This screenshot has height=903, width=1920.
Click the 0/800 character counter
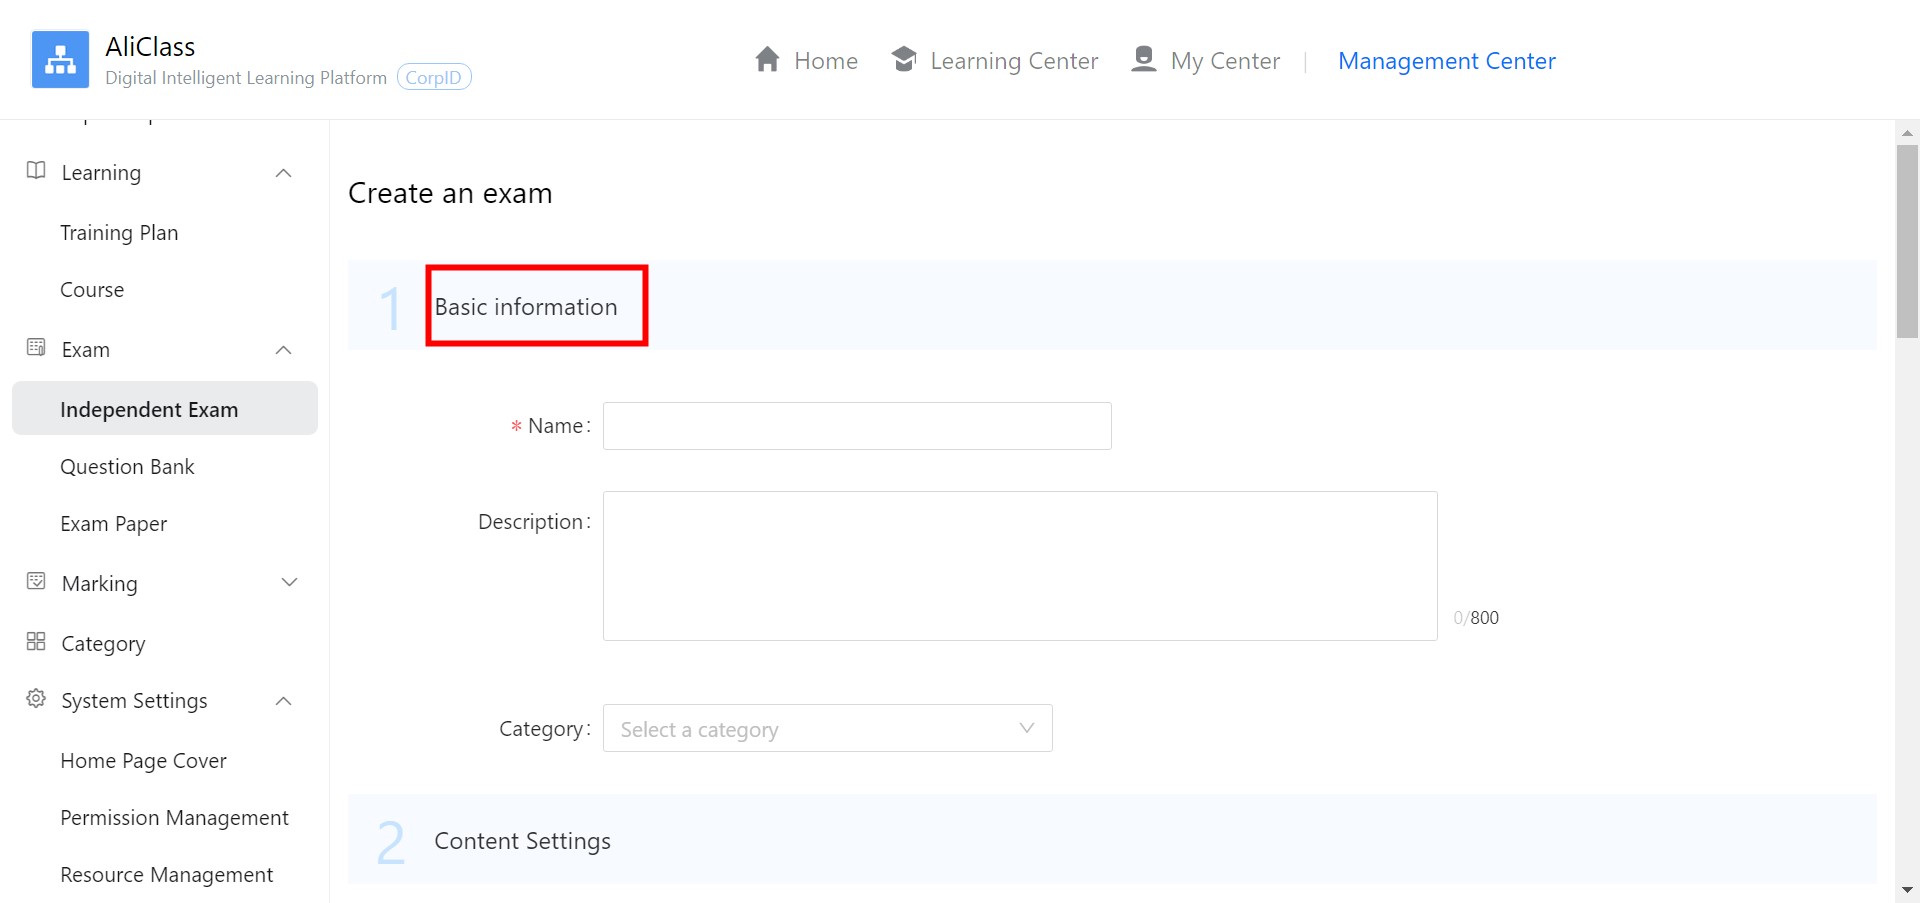click(x=1476, y=618)
